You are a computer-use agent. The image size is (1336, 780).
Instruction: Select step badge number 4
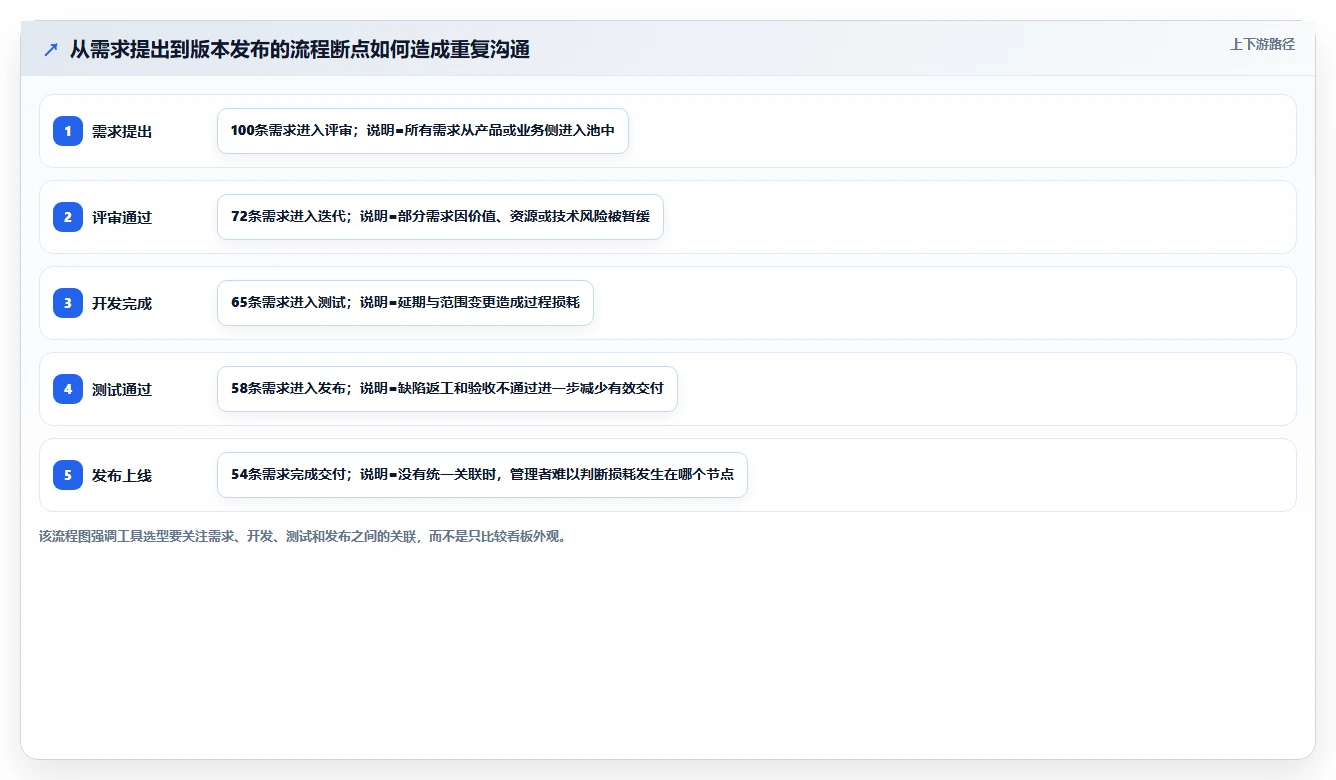(x=68, y=389)
